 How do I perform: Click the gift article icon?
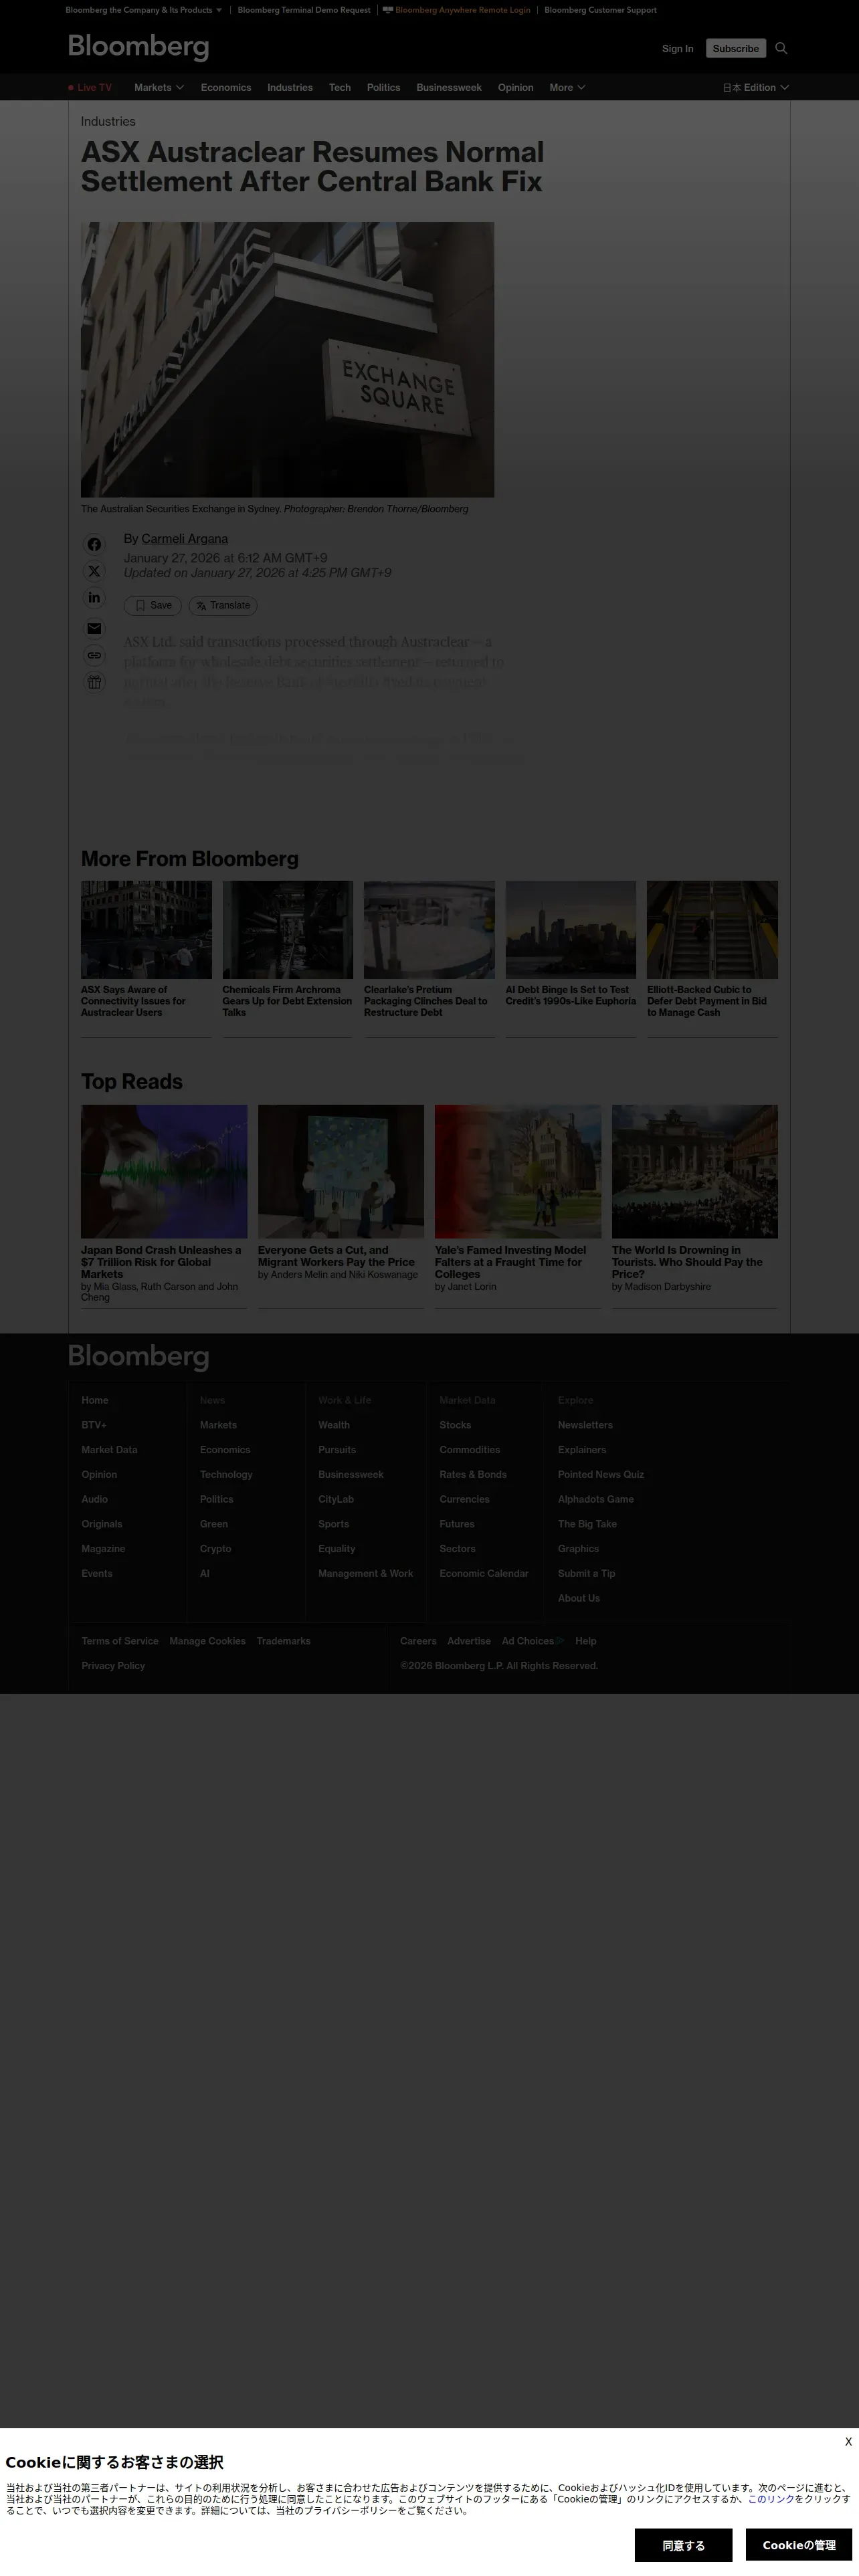click(x=94, y=682)
